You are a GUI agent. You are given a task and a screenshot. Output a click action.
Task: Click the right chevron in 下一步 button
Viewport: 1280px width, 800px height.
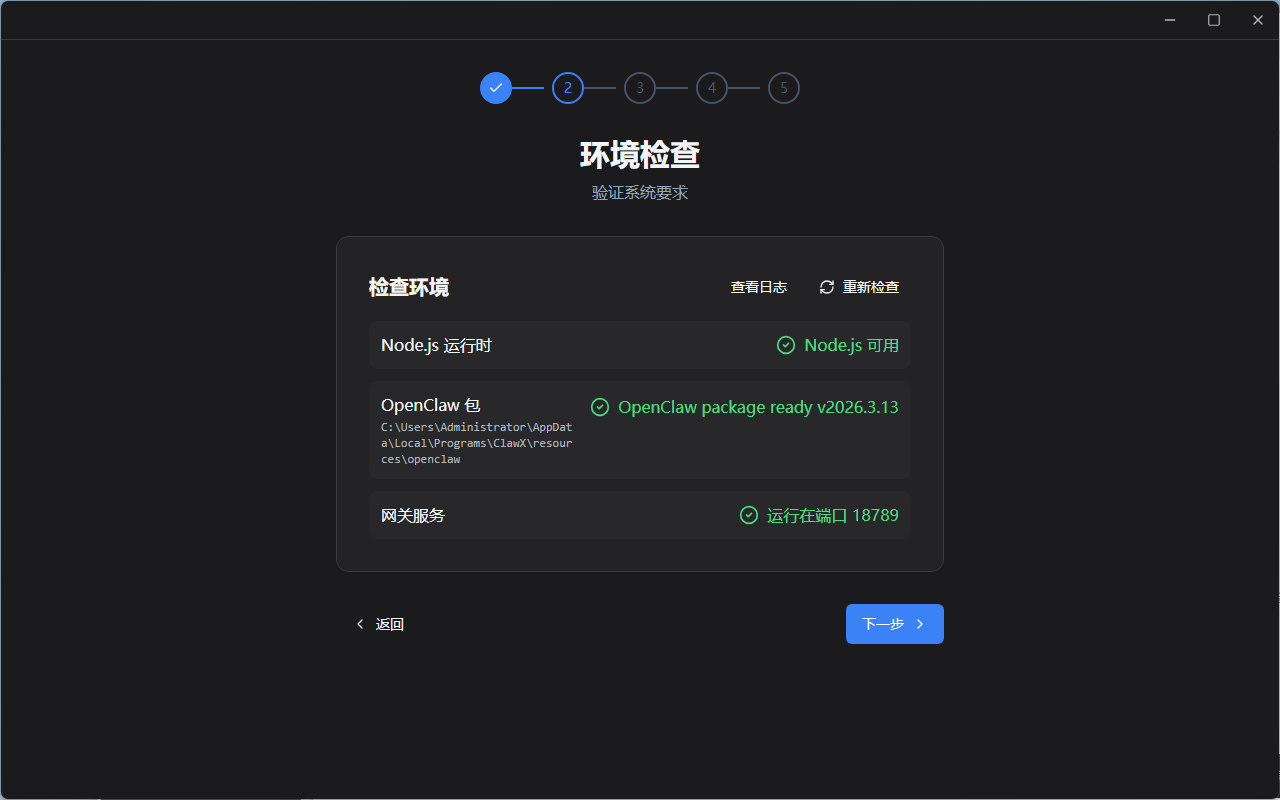(x=920, y=624)
